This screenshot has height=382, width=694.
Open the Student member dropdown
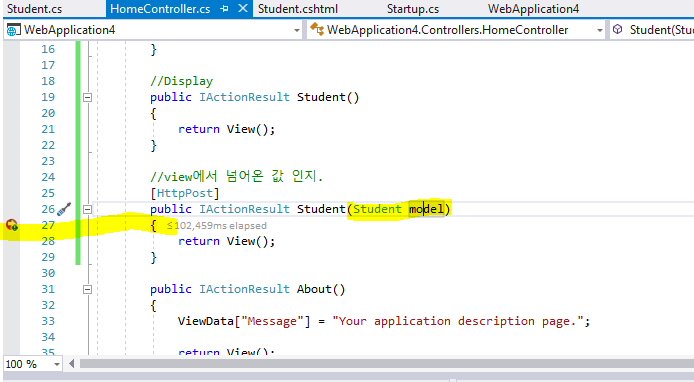[653, 30]
